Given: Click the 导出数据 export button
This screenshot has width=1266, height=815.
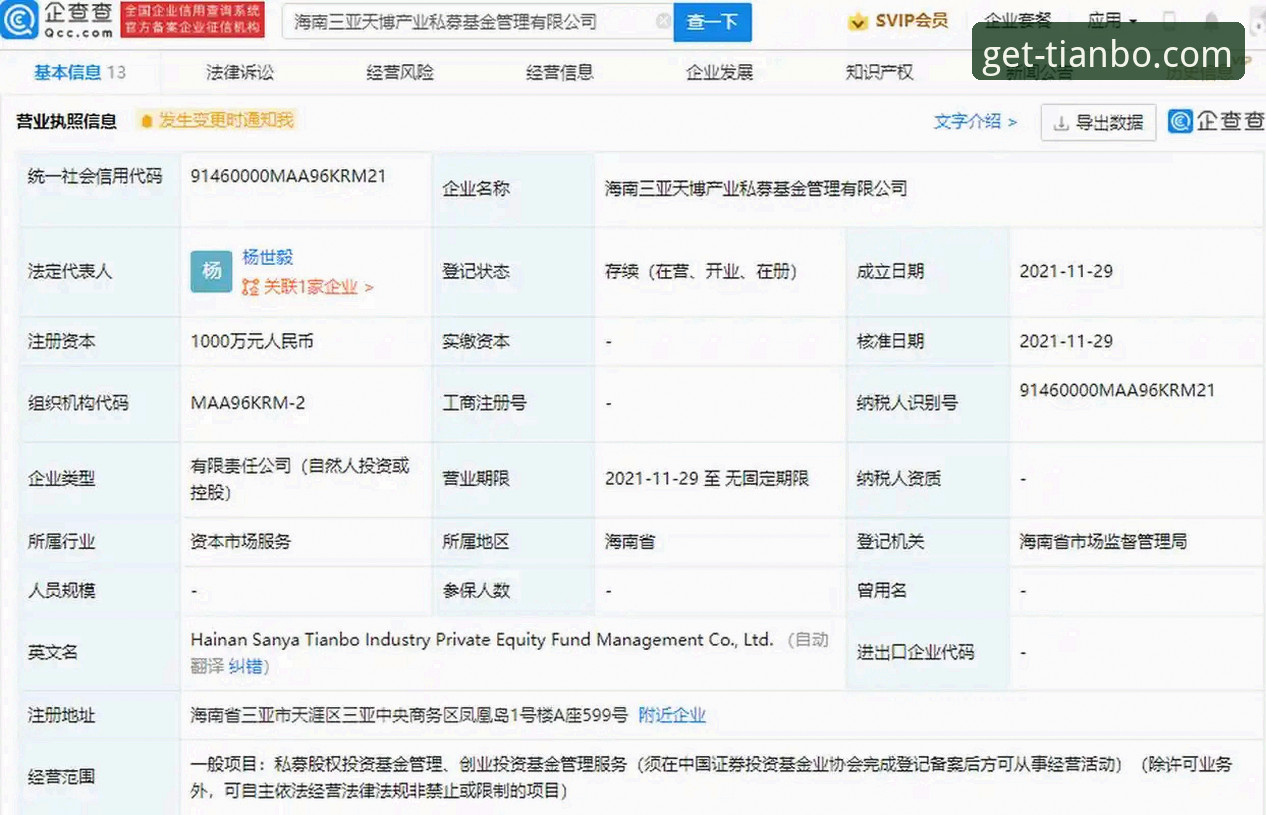Looking at the screenshot, I should pyautogui.click(x=1099, y=122).
